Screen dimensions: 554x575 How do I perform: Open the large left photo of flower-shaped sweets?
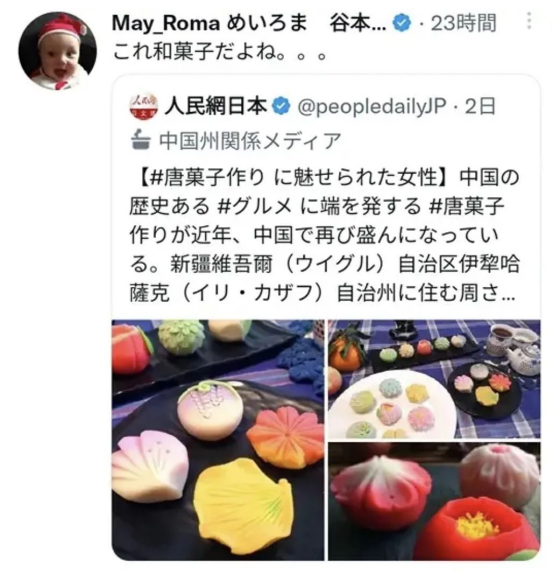coord(218,440)
